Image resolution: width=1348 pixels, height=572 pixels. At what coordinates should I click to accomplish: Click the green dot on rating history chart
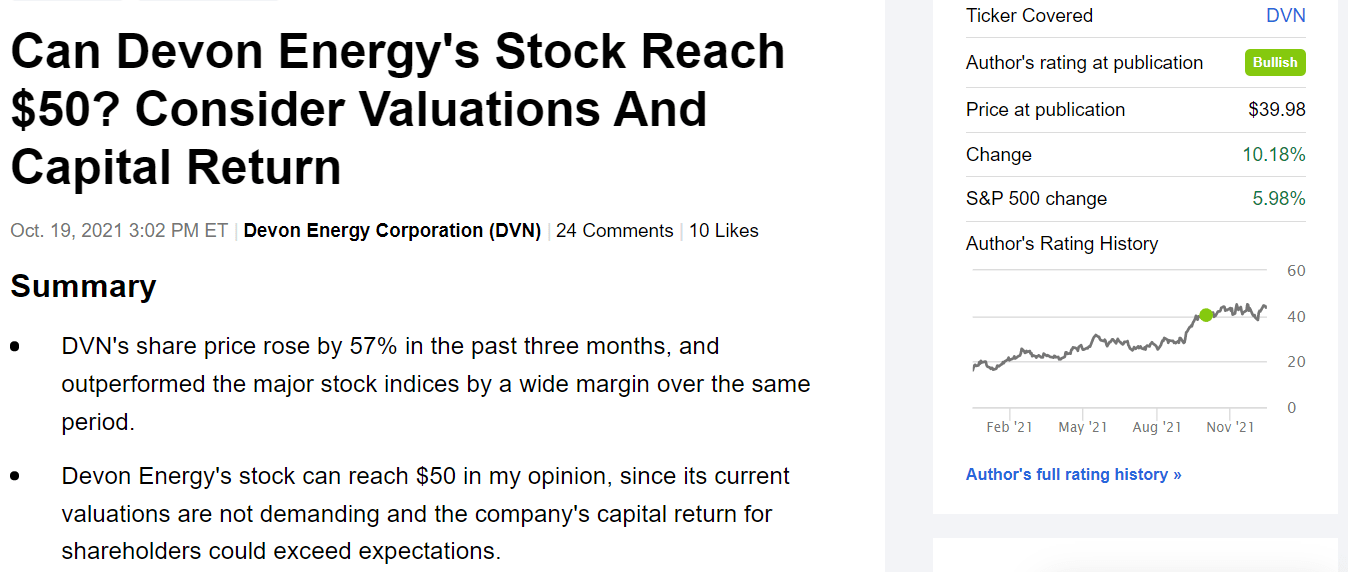(x=1206, y=315)
